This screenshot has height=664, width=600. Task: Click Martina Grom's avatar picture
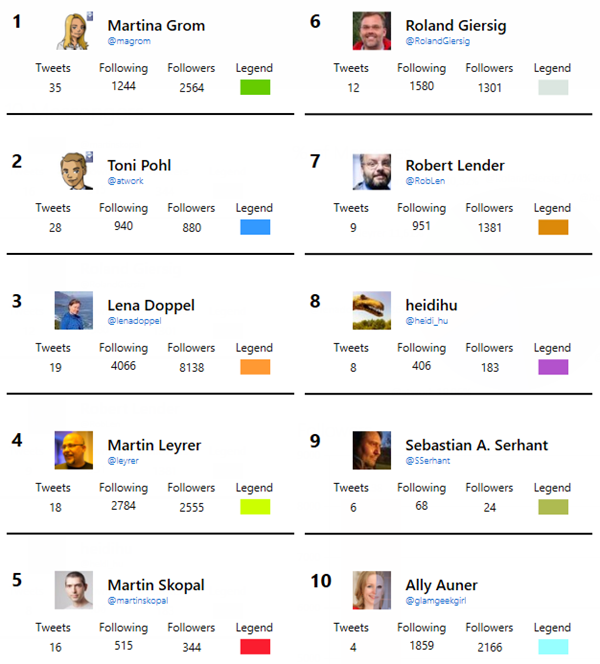pyautogui.click(x=74, y=30)
